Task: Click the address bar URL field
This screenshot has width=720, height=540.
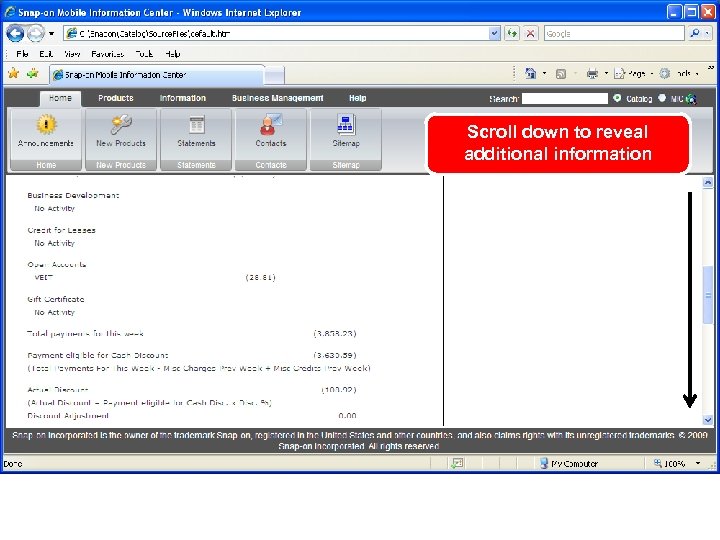Action: [x=277, y=34]
